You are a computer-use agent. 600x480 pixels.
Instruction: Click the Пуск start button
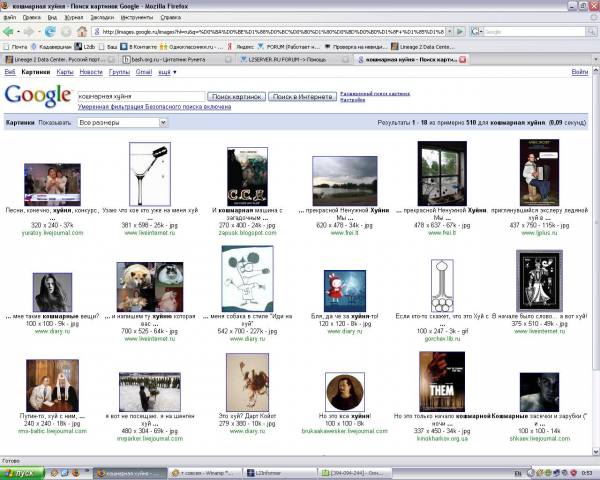(22, 473)
